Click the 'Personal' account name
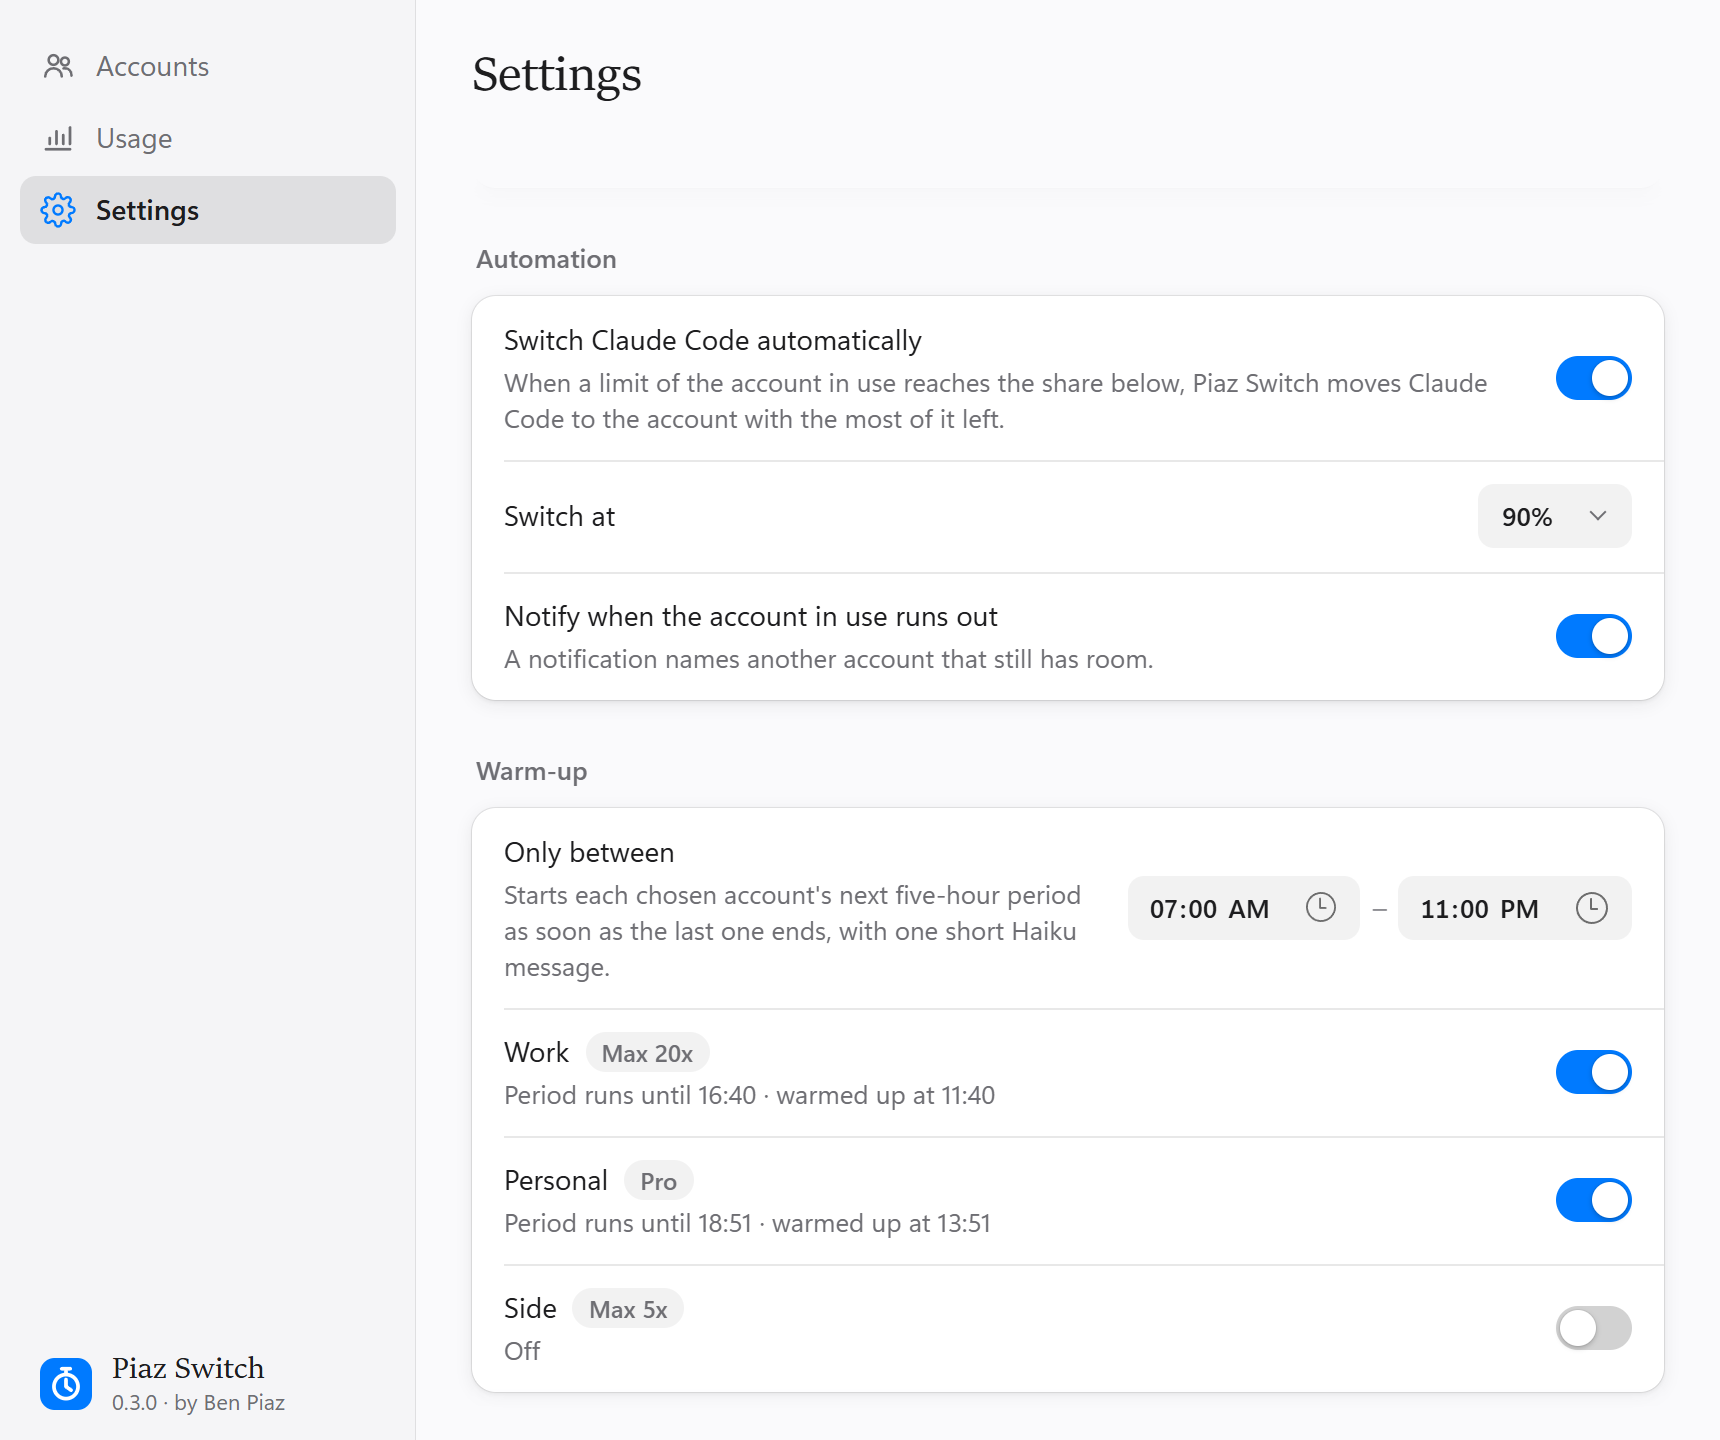Viewport: 1720px width, 1440px height. [x=556, y=1180]
